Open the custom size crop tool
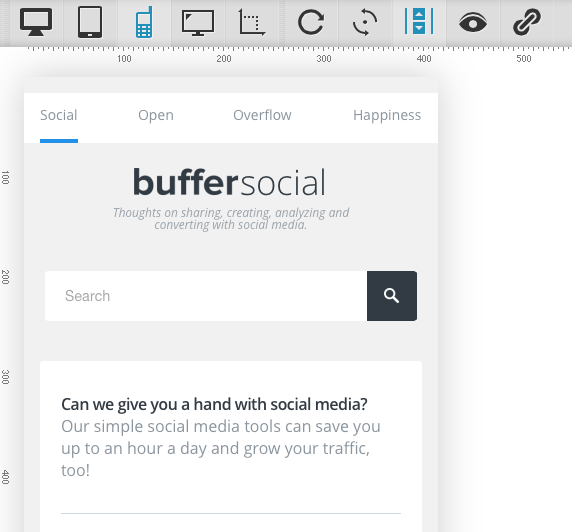This screenshot has height=532, width=572. (x=252, y=22)
